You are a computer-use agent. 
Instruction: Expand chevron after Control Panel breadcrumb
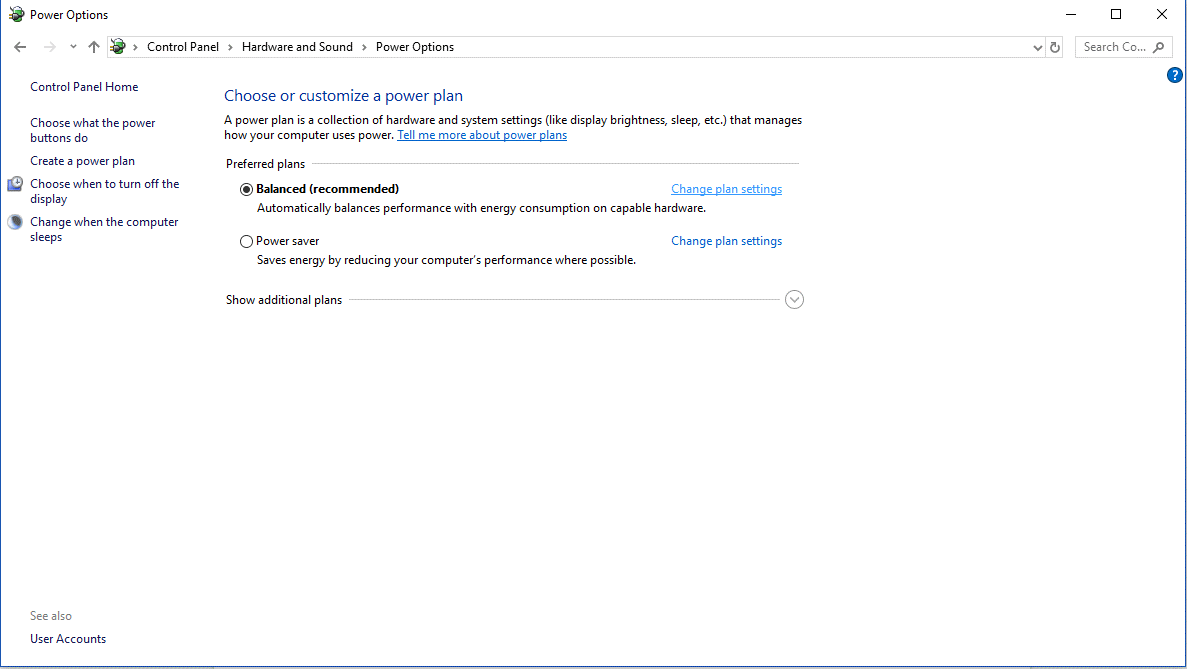coord(230,47)
